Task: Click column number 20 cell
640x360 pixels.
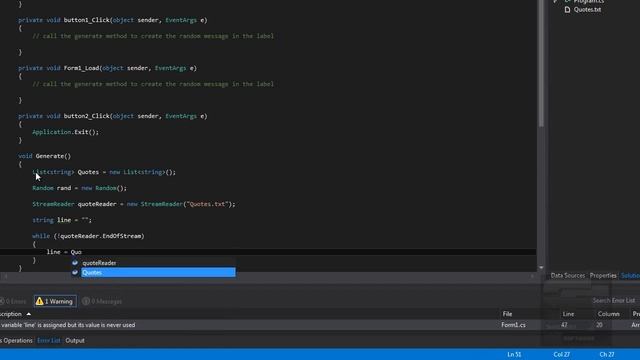Action: point(599,325)
